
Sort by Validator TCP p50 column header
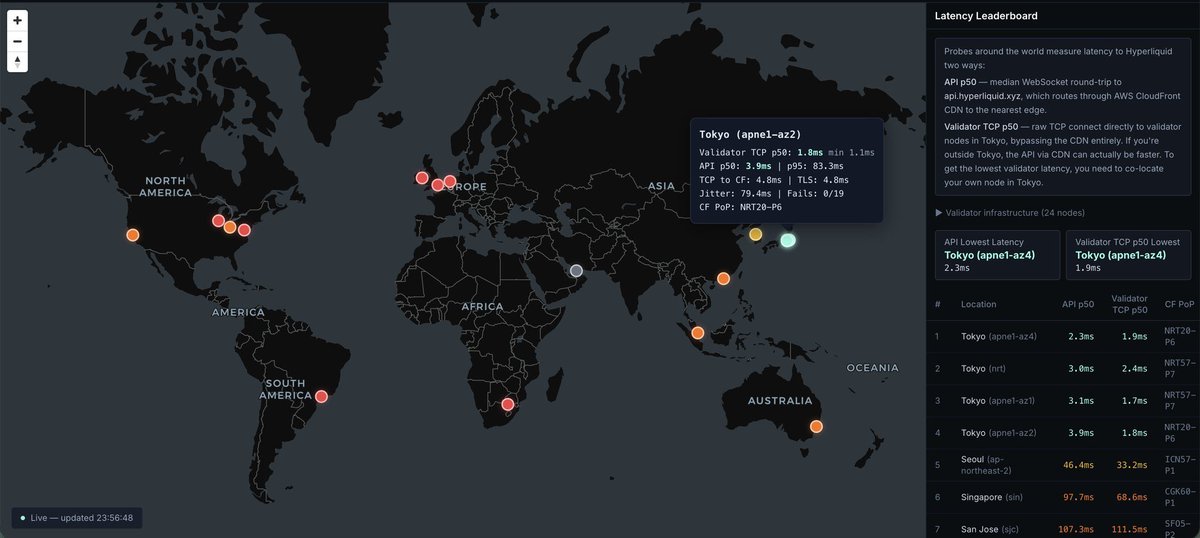pyautogui.click(x=1130, y=304)
